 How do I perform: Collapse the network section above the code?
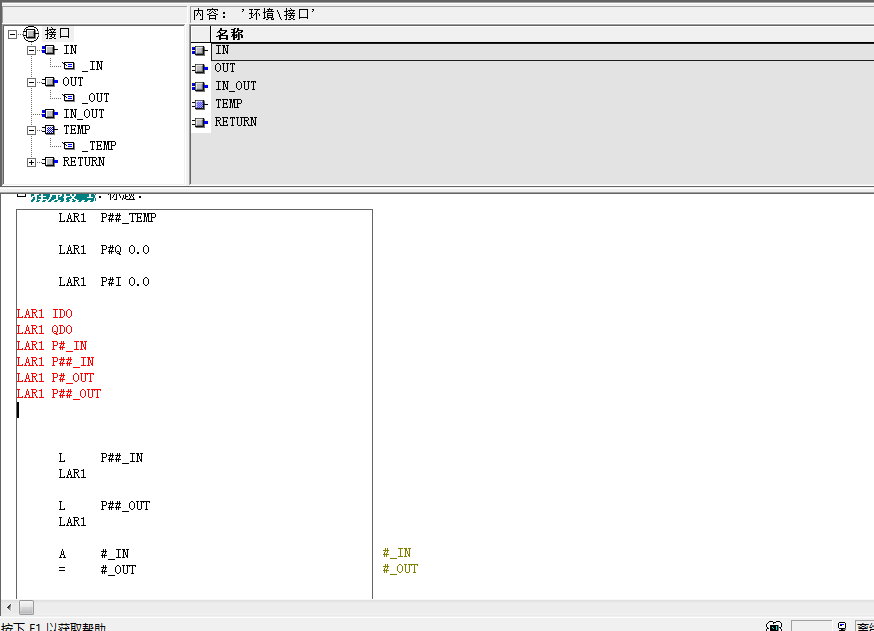21,195
